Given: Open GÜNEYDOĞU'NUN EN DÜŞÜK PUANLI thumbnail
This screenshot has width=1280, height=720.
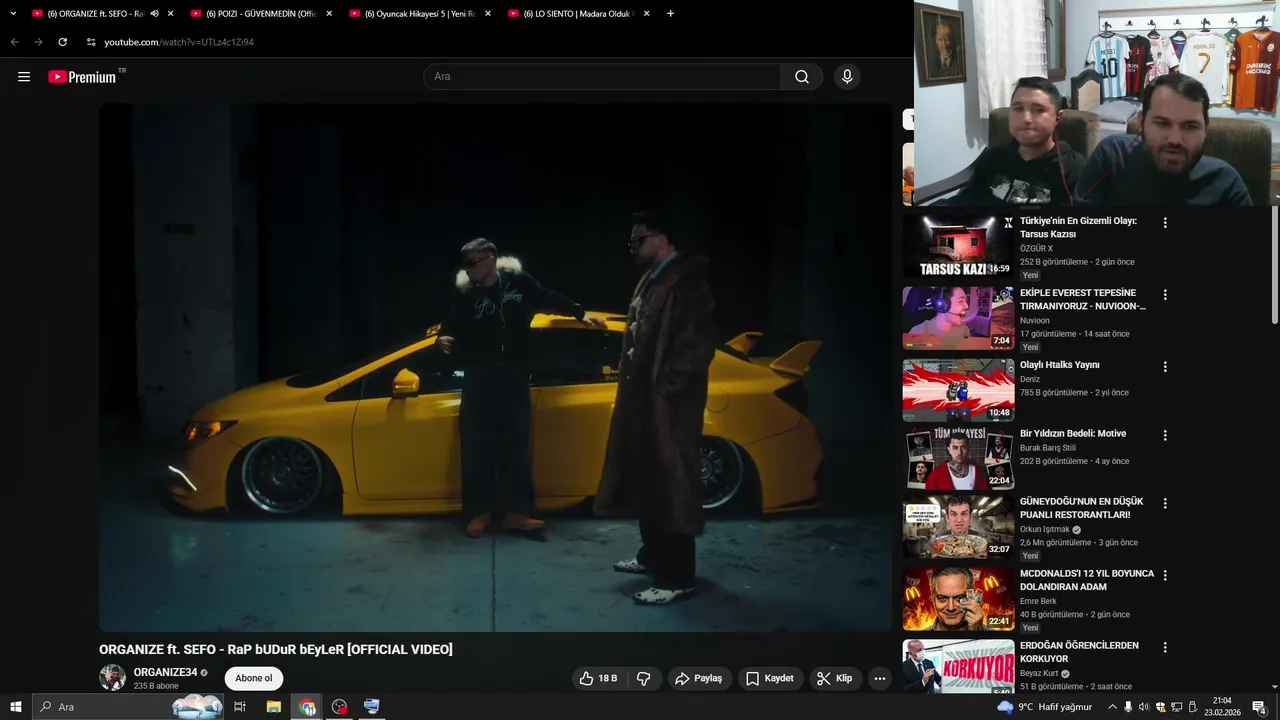Looking at the screenshot, I should click(x=958, y=527).
